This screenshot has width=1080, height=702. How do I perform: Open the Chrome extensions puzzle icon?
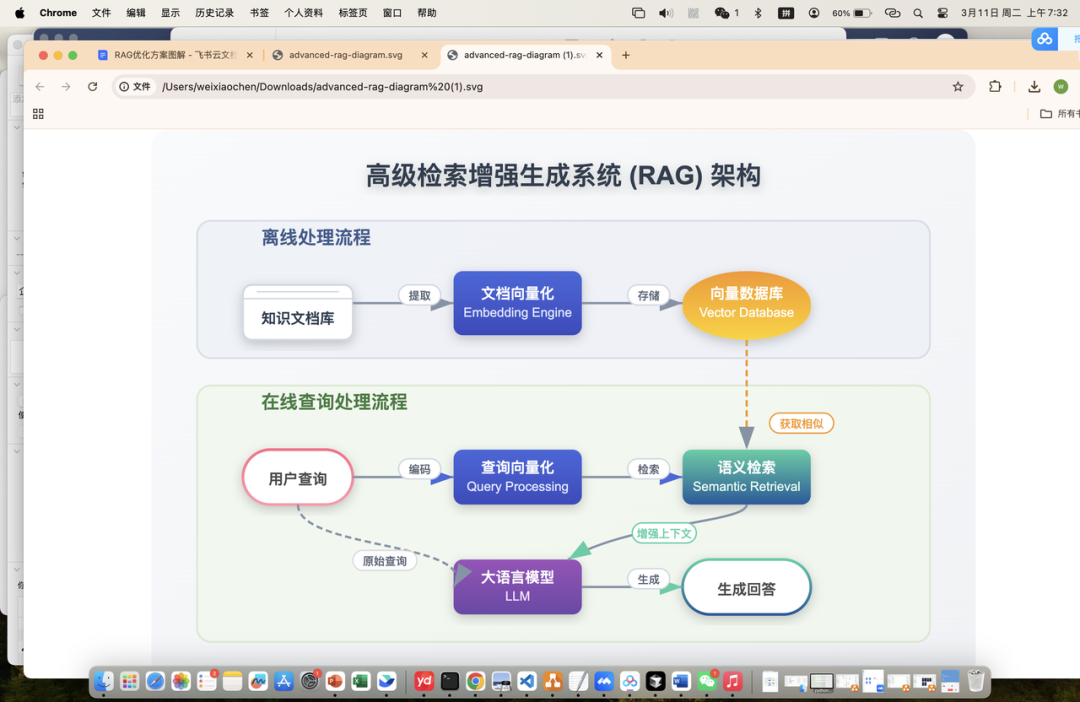pos(995,87)
